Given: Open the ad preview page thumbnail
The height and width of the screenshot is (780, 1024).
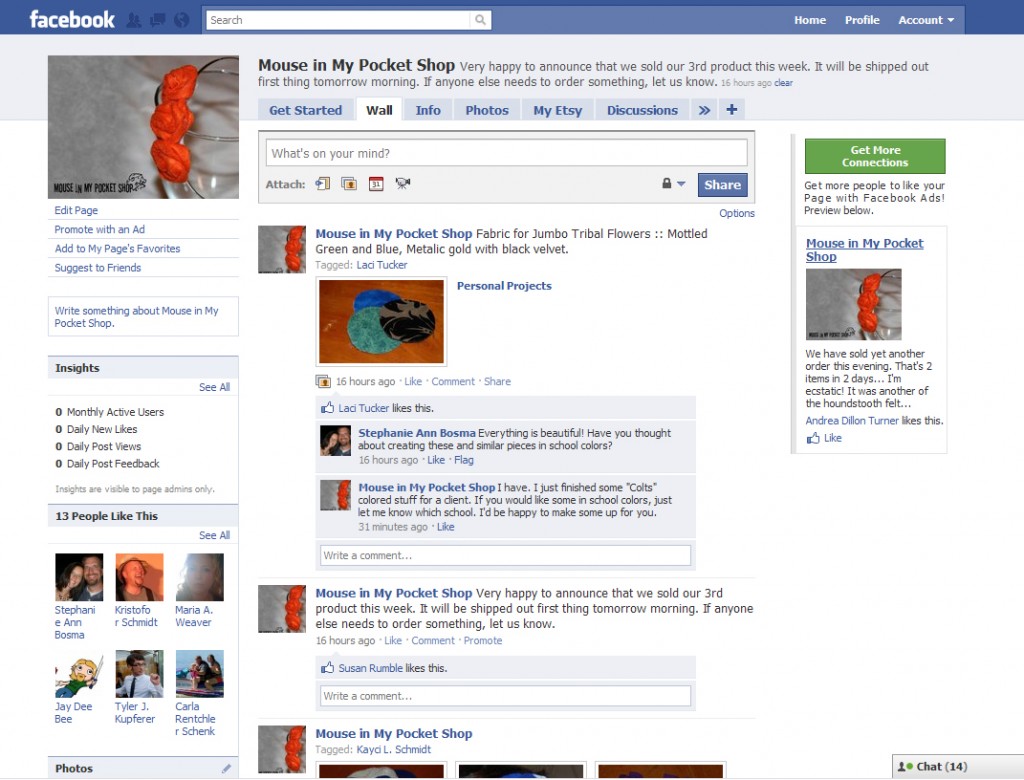Looking at the screenshot, I should 853,304.
